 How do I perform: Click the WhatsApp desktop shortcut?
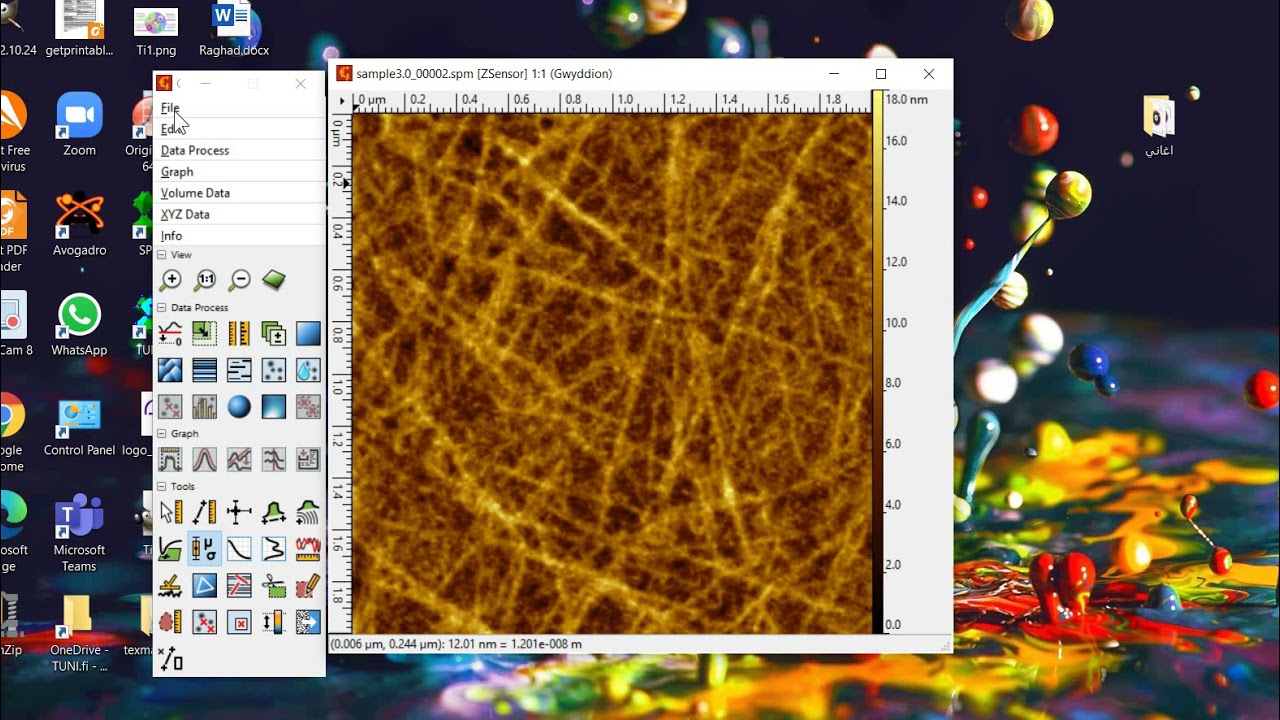(x=79, y=325)
